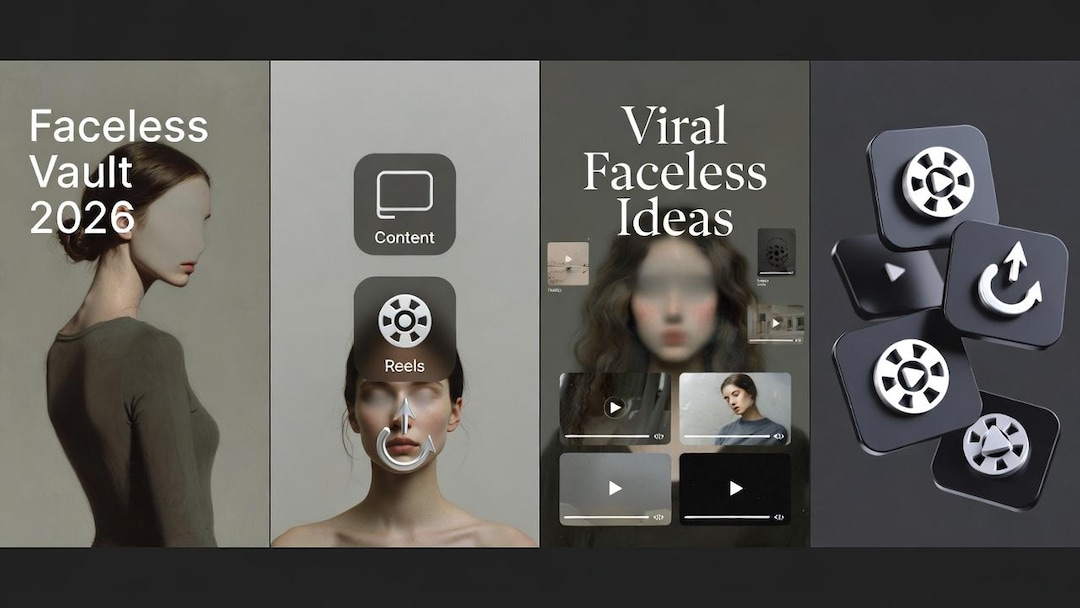Open the Reels app tile
The height and width of the screenshot is (608, 1080).
[404, 328]
